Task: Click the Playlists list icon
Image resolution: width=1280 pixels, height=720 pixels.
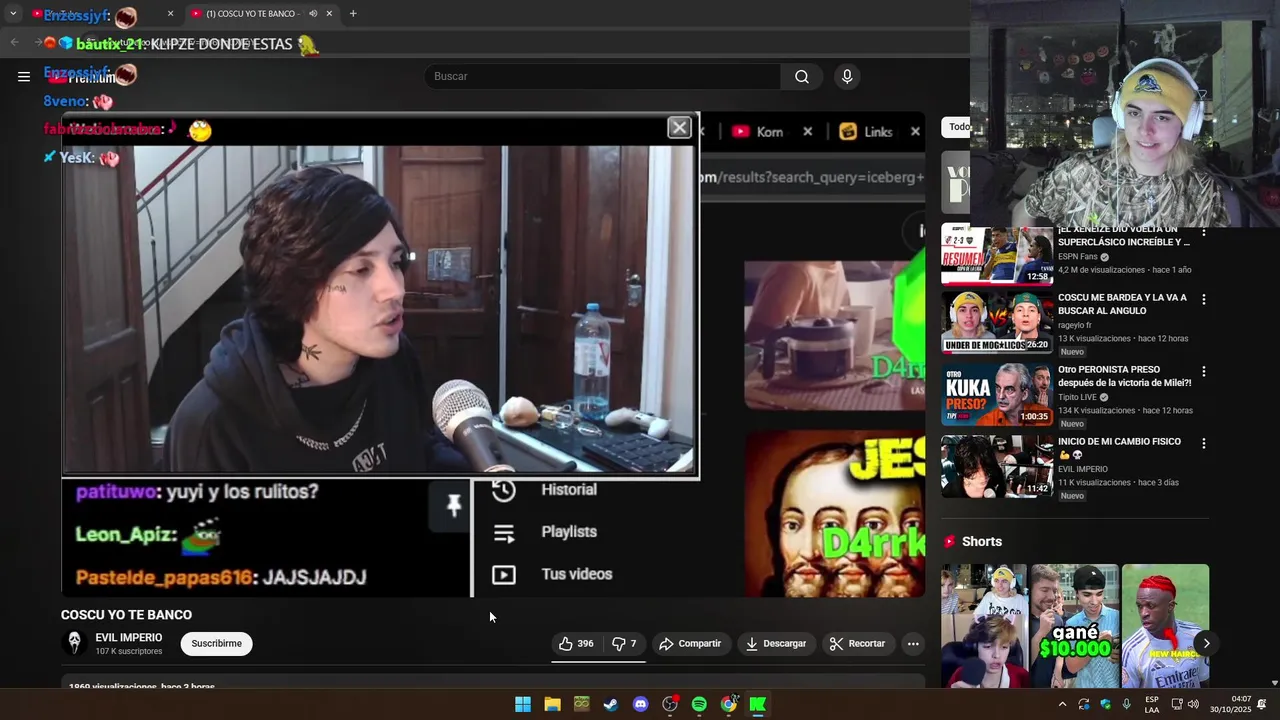Action: [504, 533]
